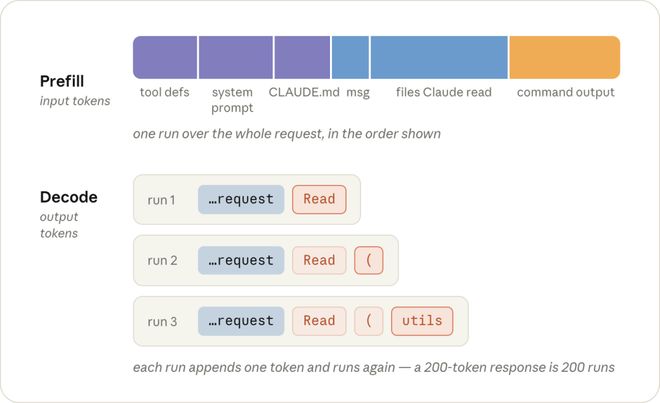Image resolution: width=660 pixels, height=403 pixels.
Task: Select the …request chip in run 2
Action: click(241, 260)
